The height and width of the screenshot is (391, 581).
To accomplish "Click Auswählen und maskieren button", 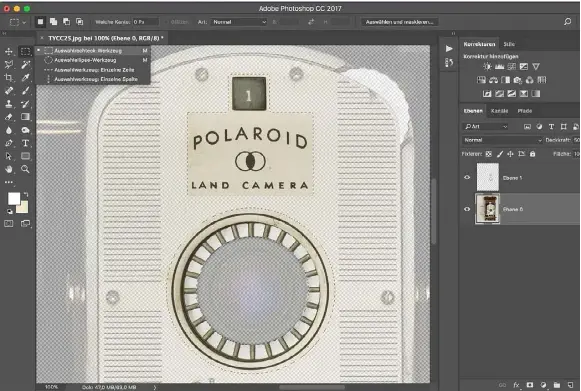I will pyautogui.click(x=399, y=22).
